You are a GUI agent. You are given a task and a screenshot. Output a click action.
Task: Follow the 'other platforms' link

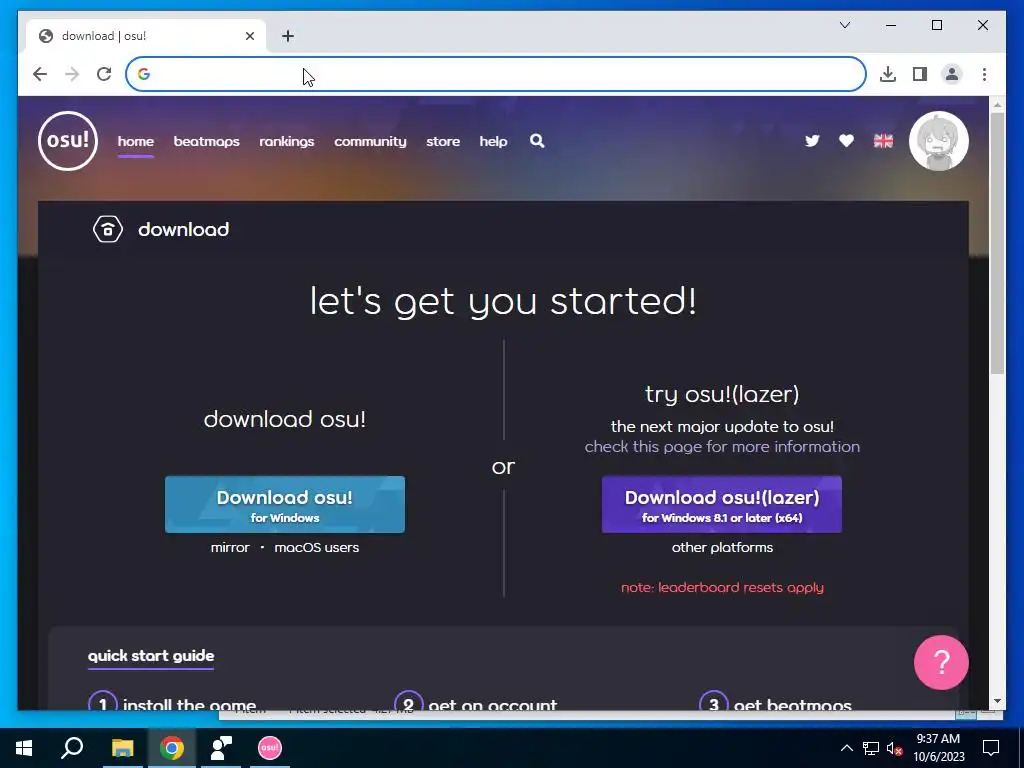722,547
